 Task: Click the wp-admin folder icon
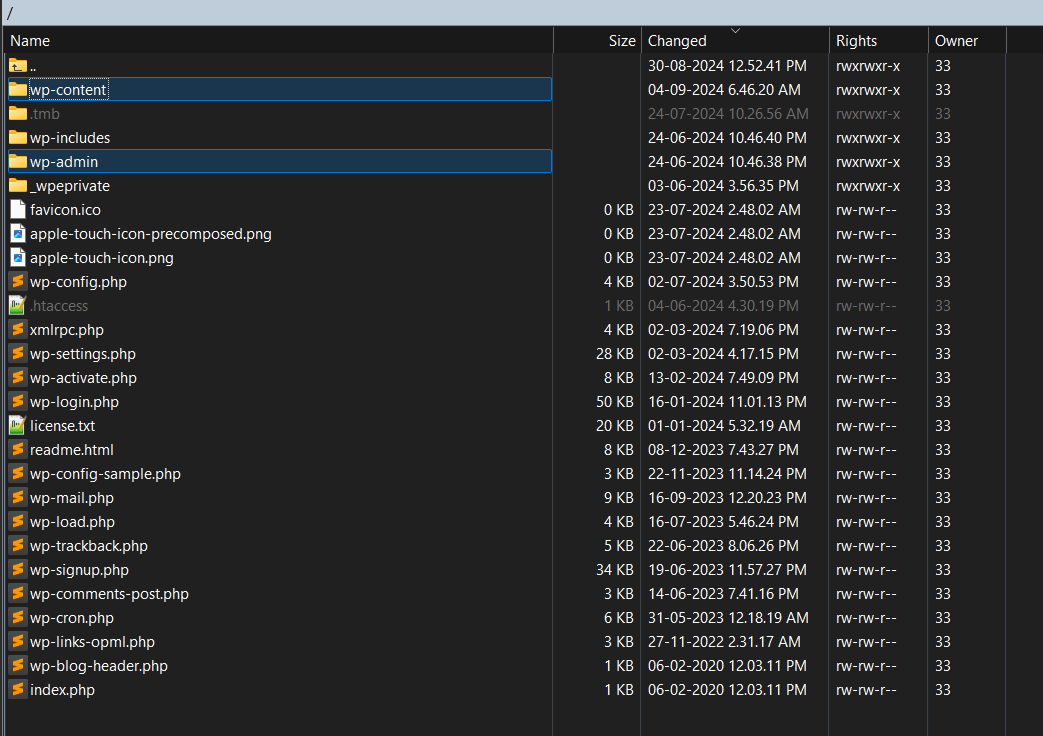(18, 162)
